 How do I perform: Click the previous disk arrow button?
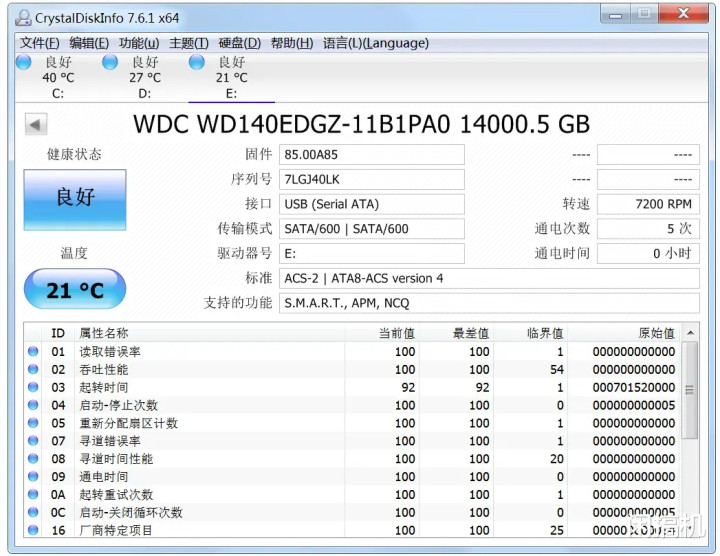click(36, 124)
